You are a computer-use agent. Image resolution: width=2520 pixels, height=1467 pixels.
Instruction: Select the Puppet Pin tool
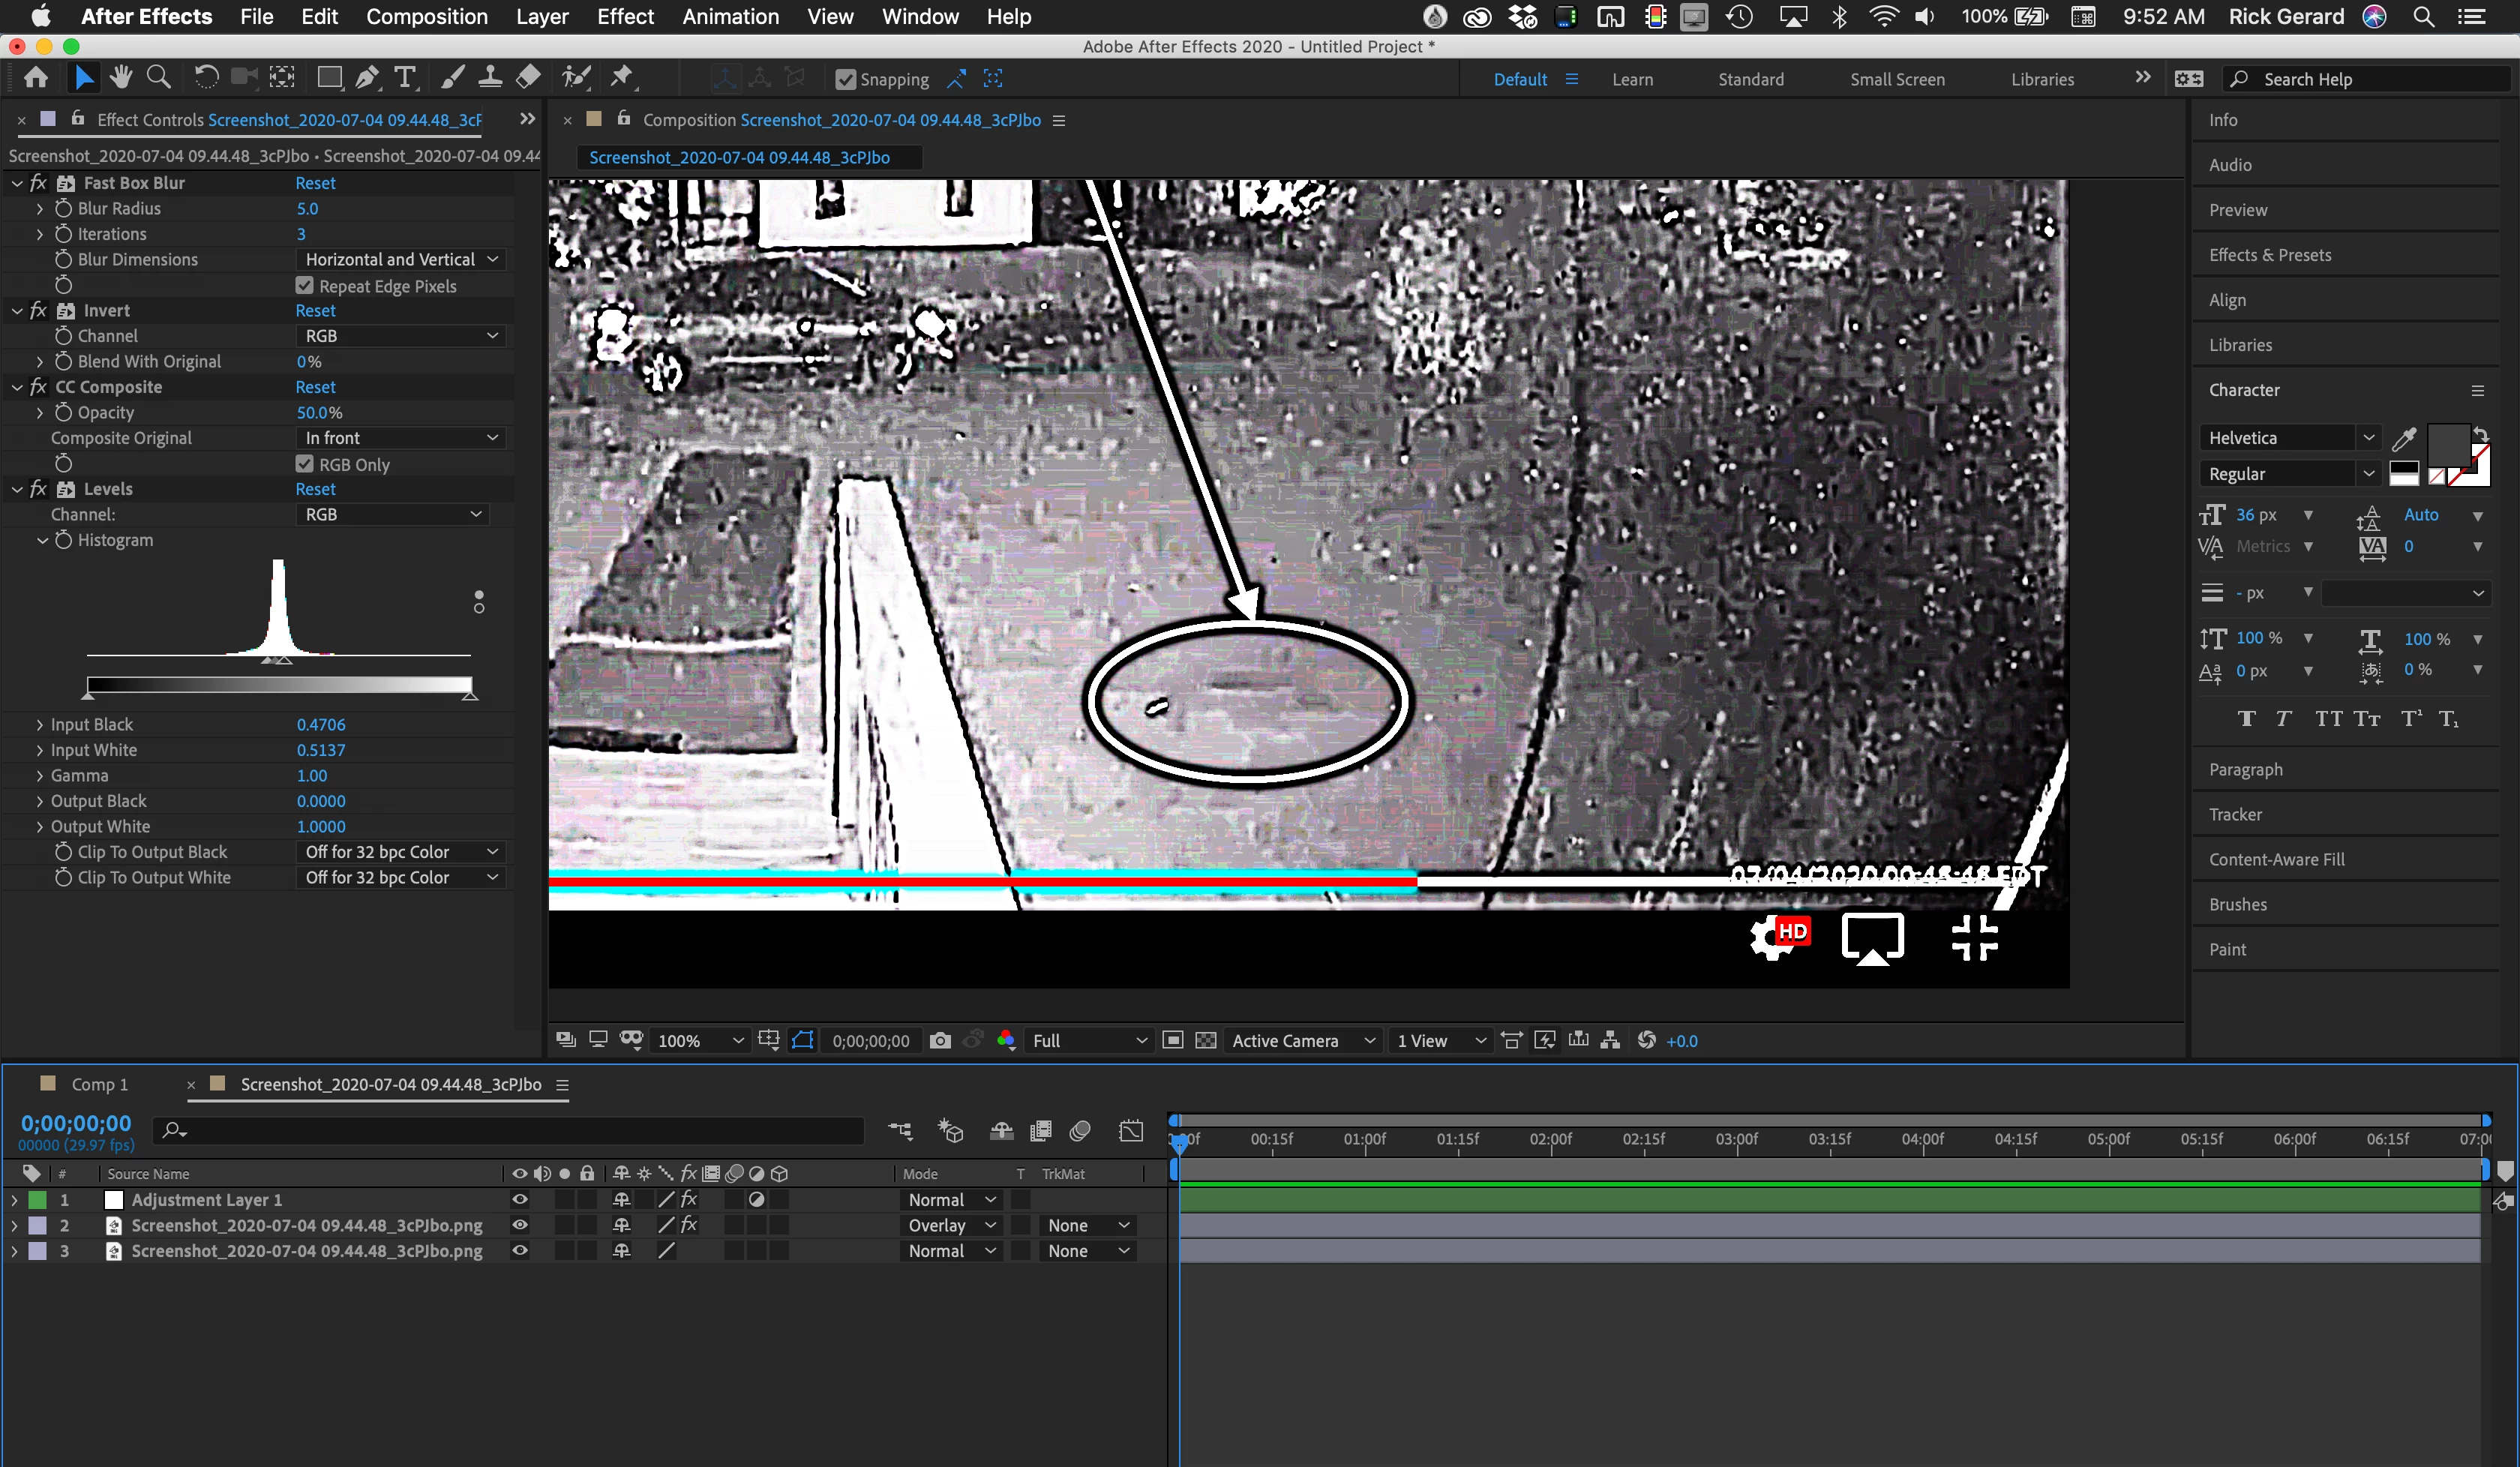[622, 77]
